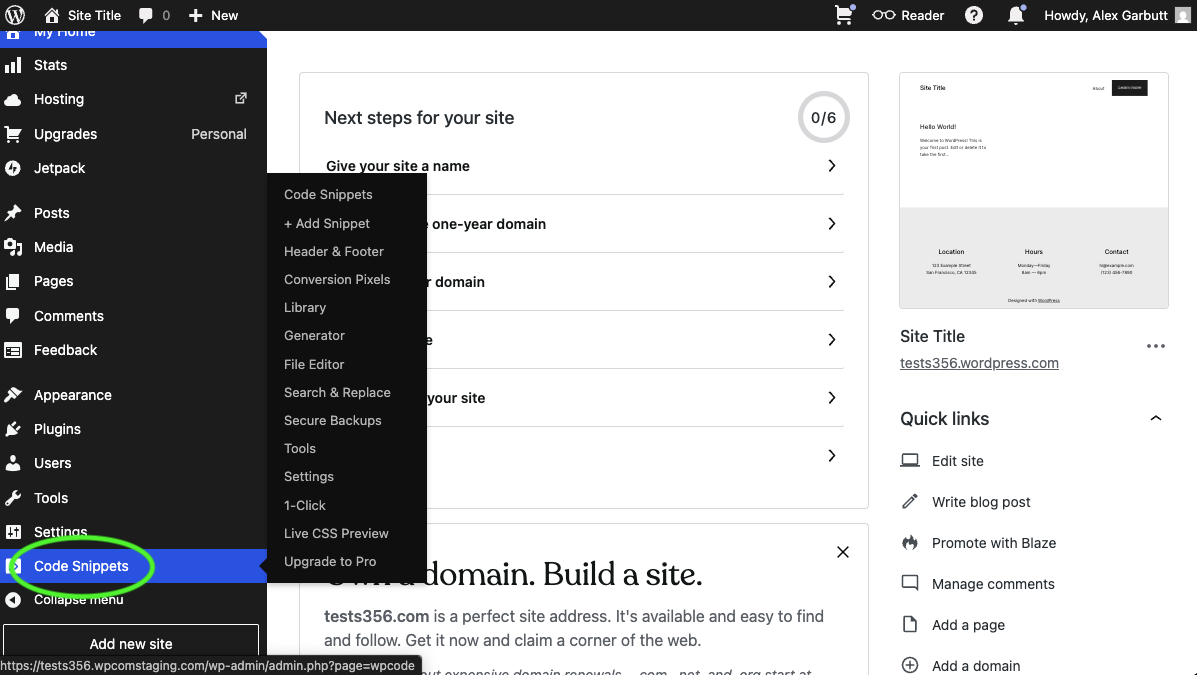Screen dimensions: 1197x675
Task: Click the Comments bubble icon in sidebar
Action: tap(13, 315)
